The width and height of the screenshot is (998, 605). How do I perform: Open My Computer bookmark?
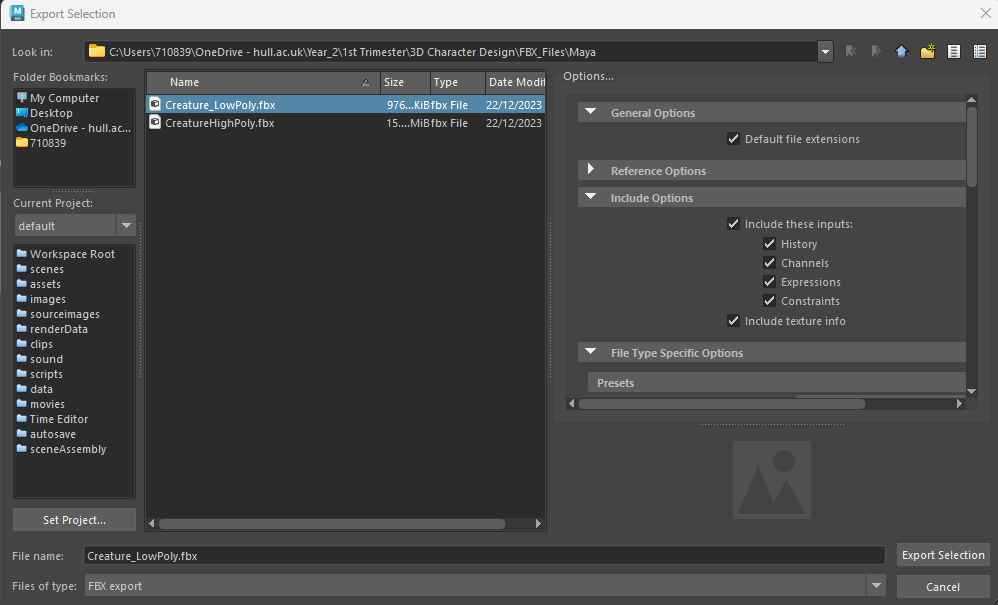[64, 98]
